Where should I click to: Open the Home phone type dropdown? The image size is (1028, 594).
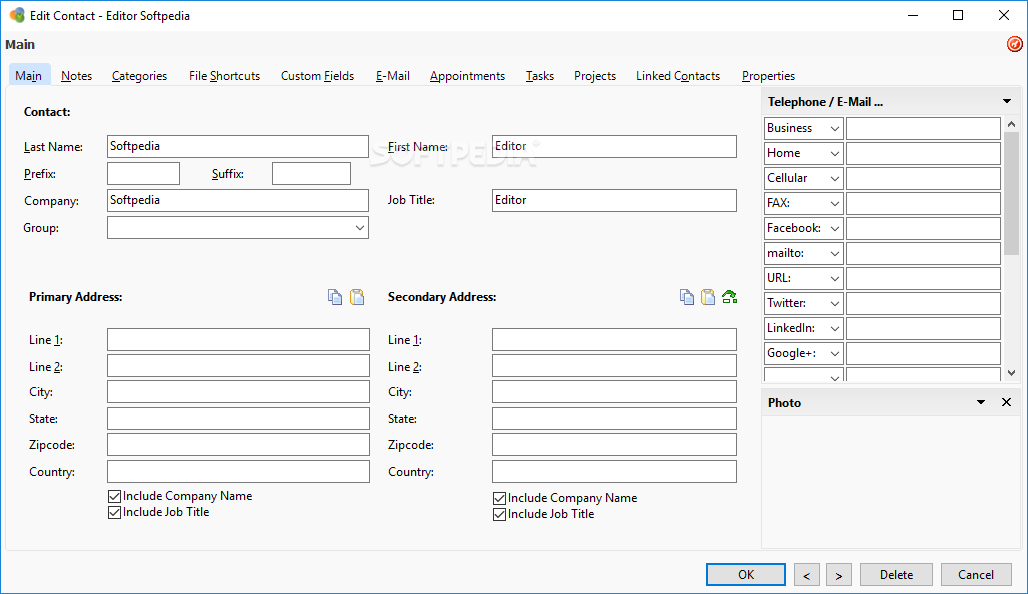pos(835,153)
